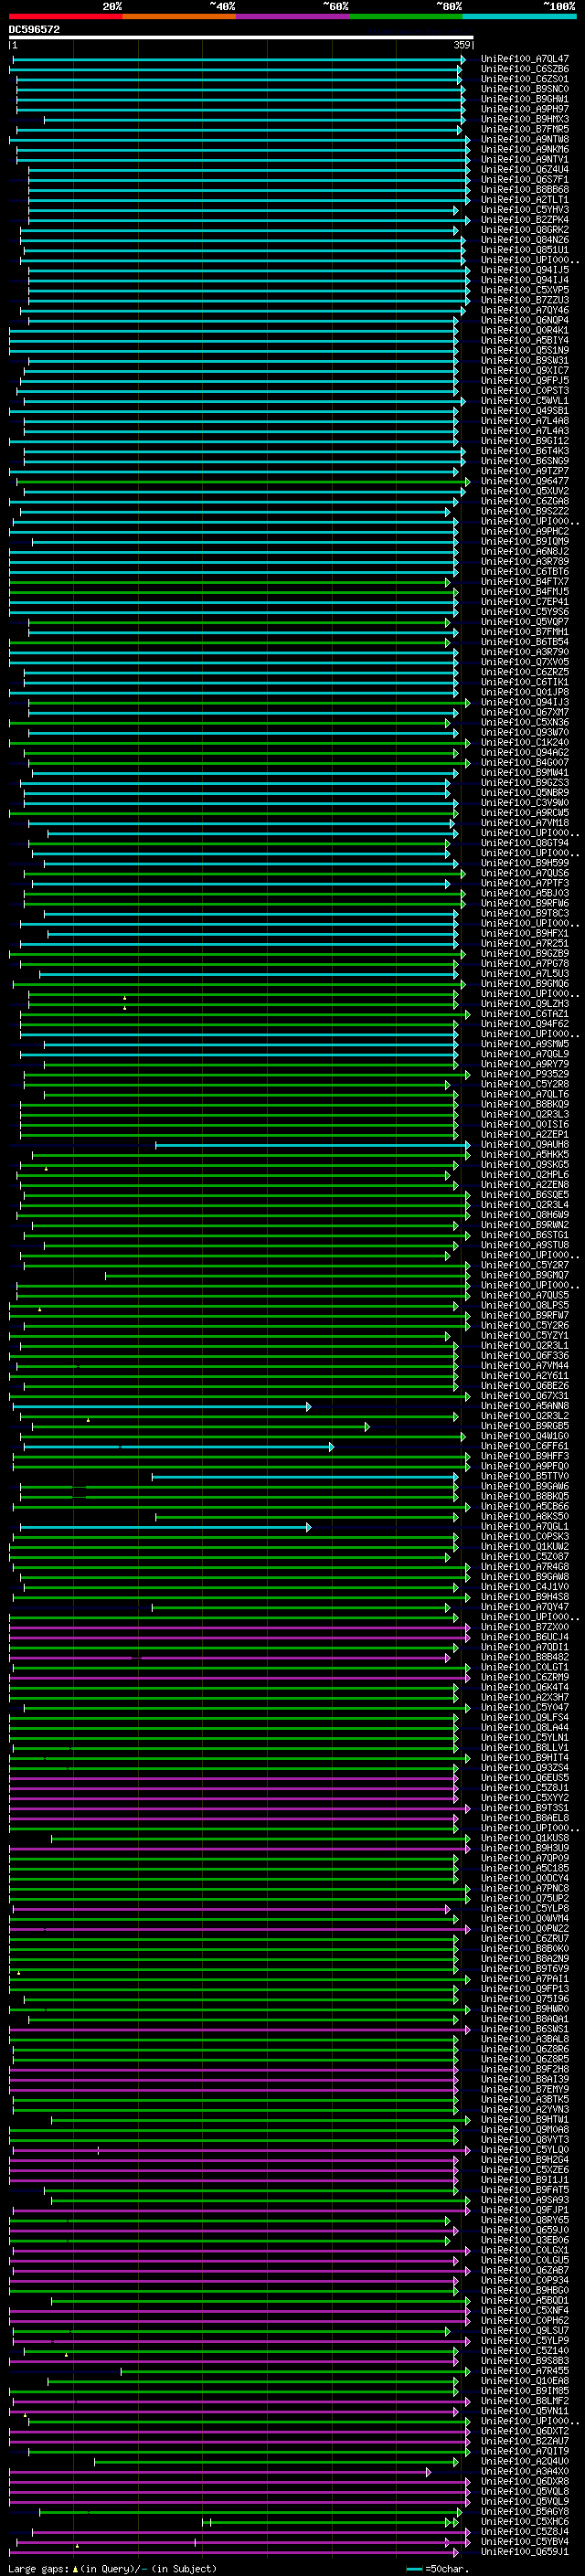Select hit label UniRef100_A9TZP7
Screen dimensions: 585x2576
tap(524, 471)
